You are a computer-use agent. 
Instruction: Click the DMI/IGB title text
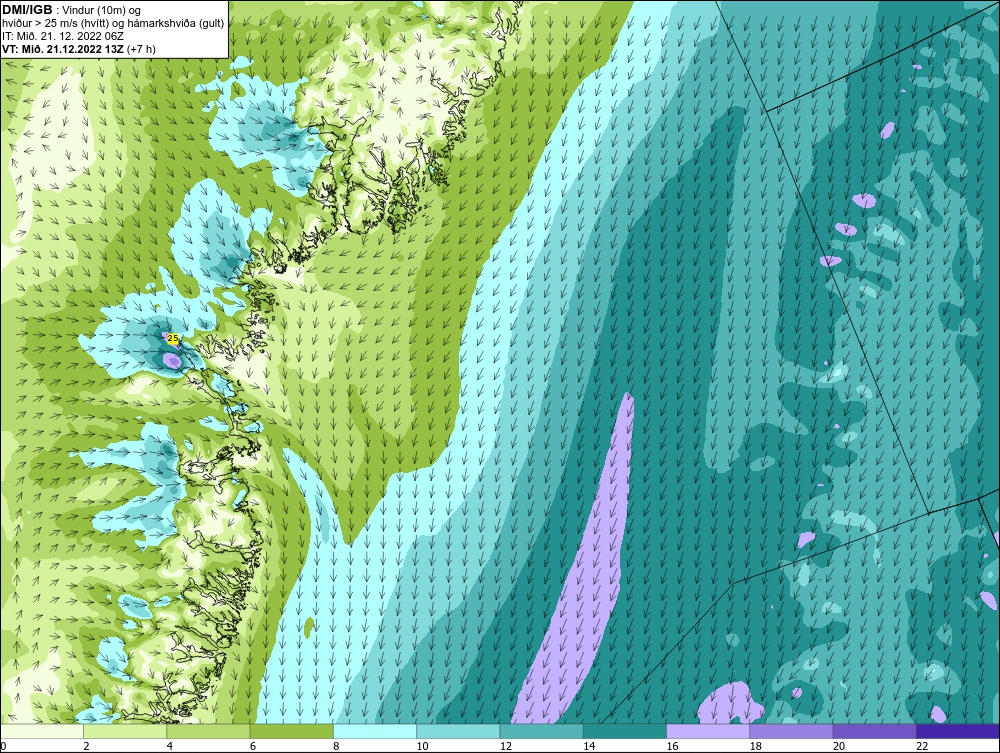(x=29, y=10)
